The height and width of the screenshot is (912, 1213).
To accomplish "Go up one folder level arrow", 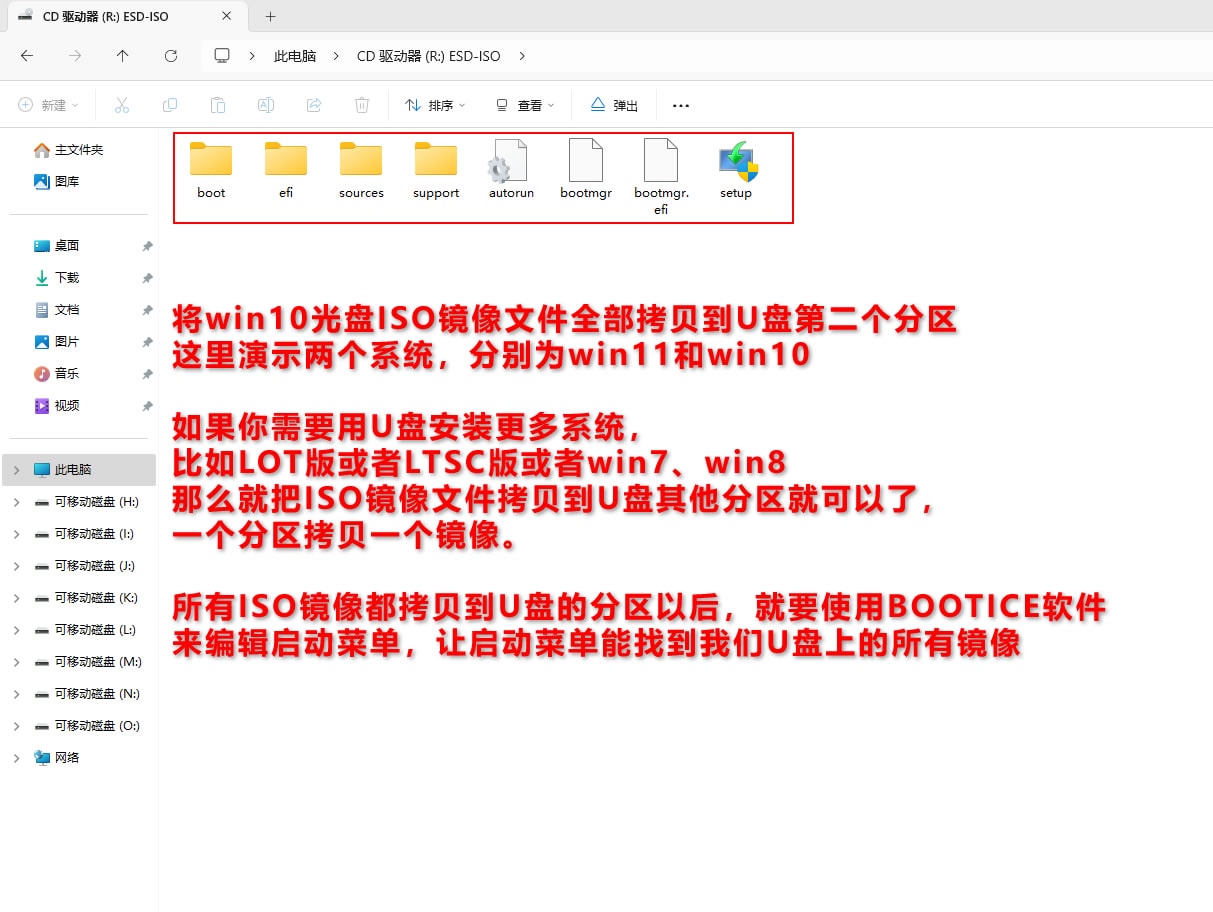I will [x=122, y=56].
